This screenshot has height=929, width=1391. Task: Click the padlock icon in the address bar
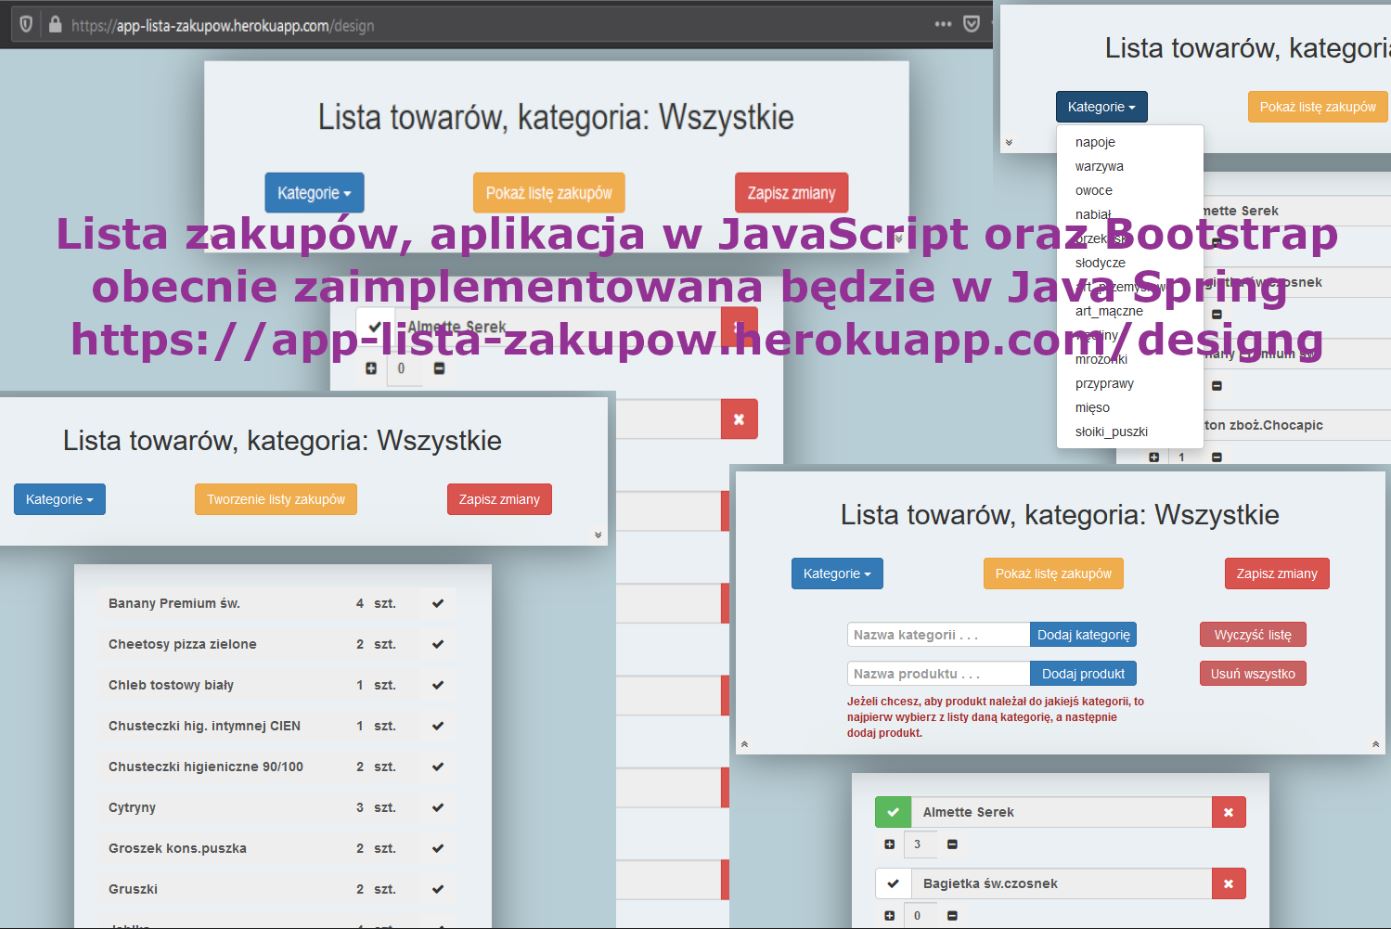tap(54, 25)
